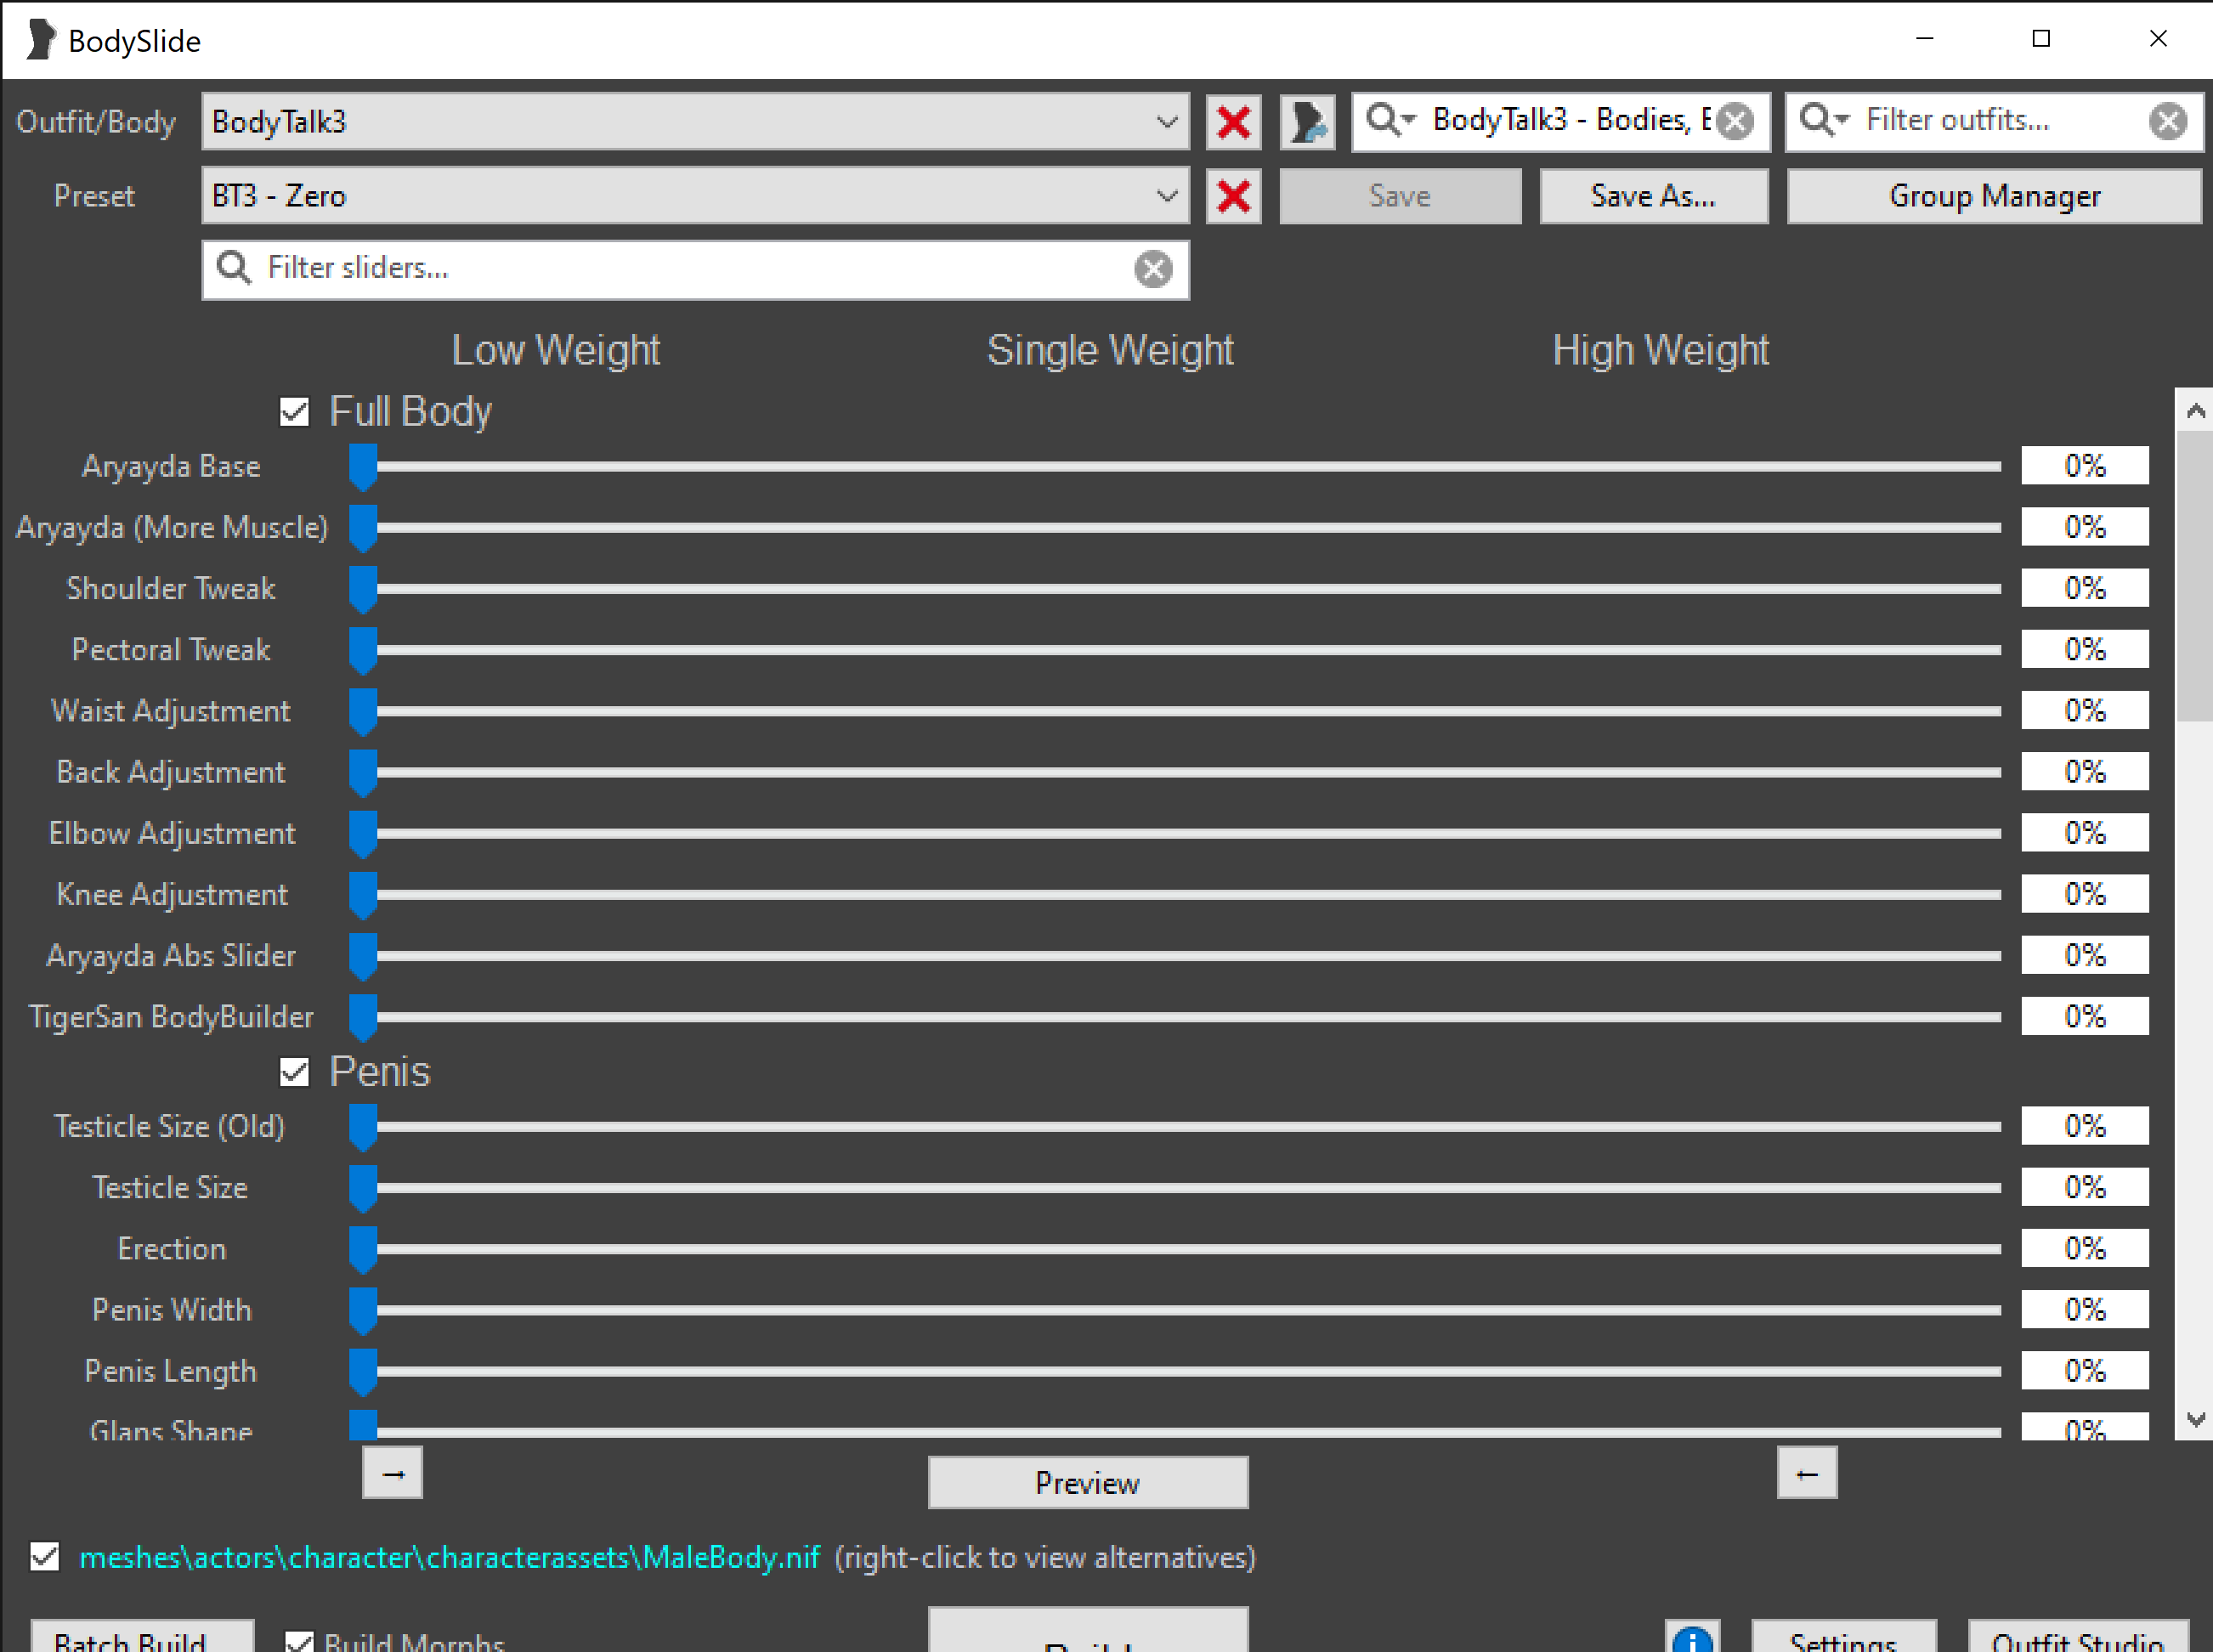
Task: Toggle the Penis category checkbox
Action: pyautogui.click(x=294, y=1072)
